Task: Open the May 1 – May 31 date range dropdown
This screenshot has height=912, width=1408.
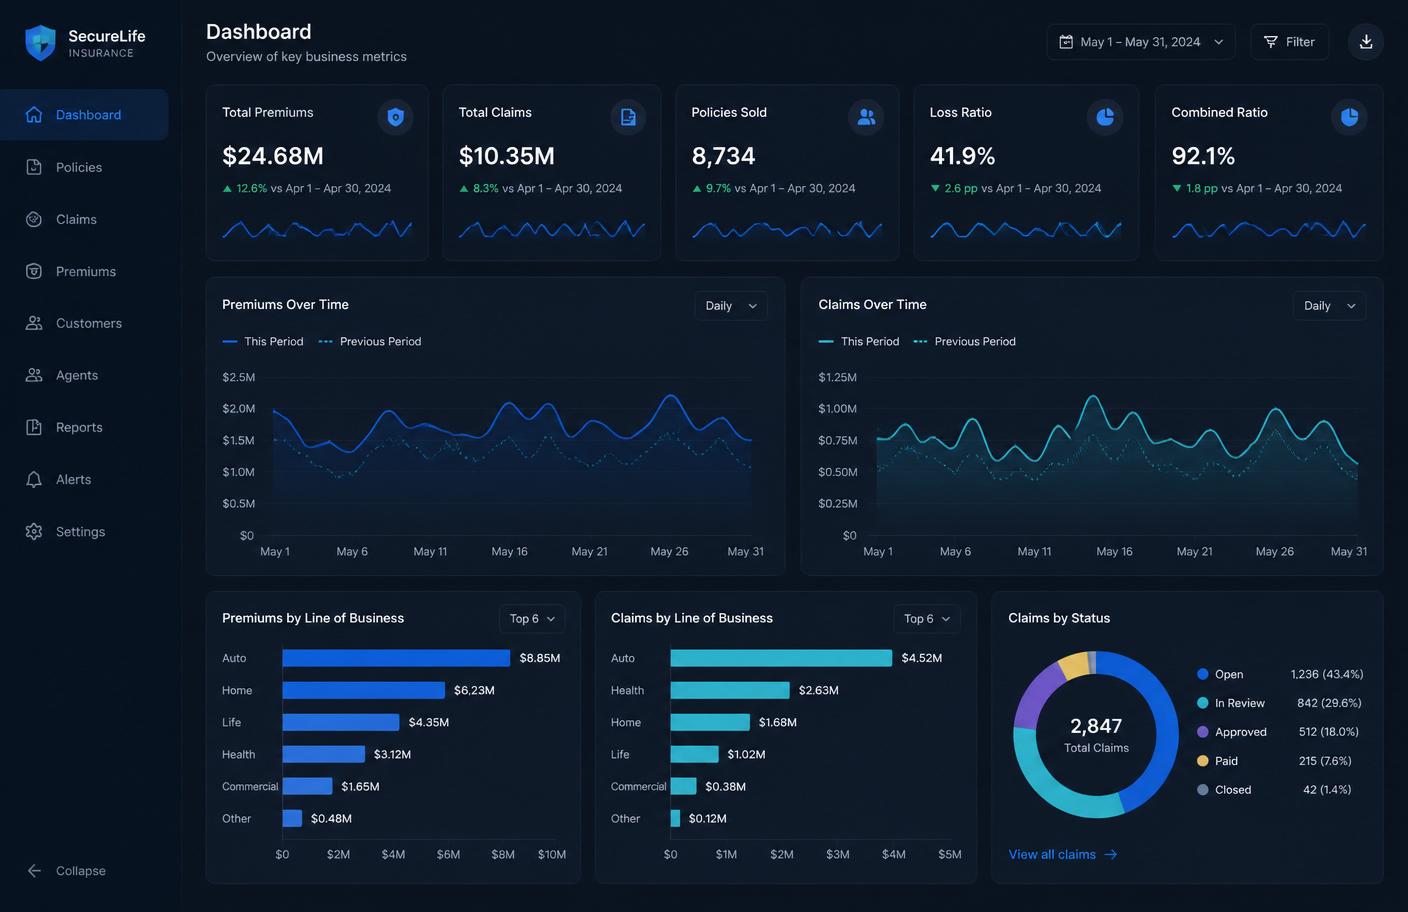Action: [1141, 42]
